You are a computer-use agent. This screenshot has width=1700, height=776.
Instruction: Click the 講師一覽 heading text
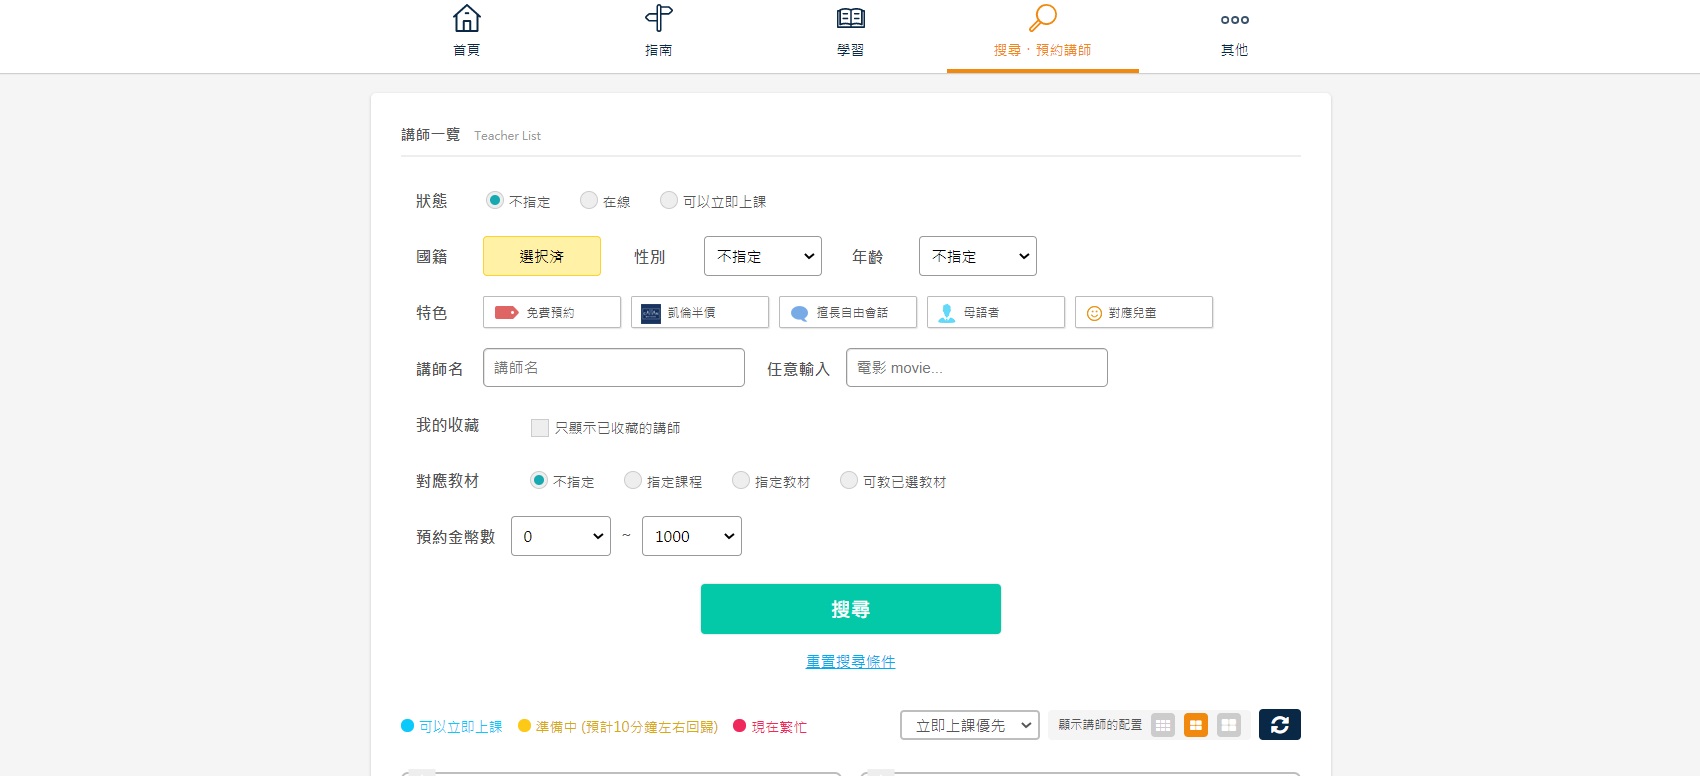pos(430,134)
